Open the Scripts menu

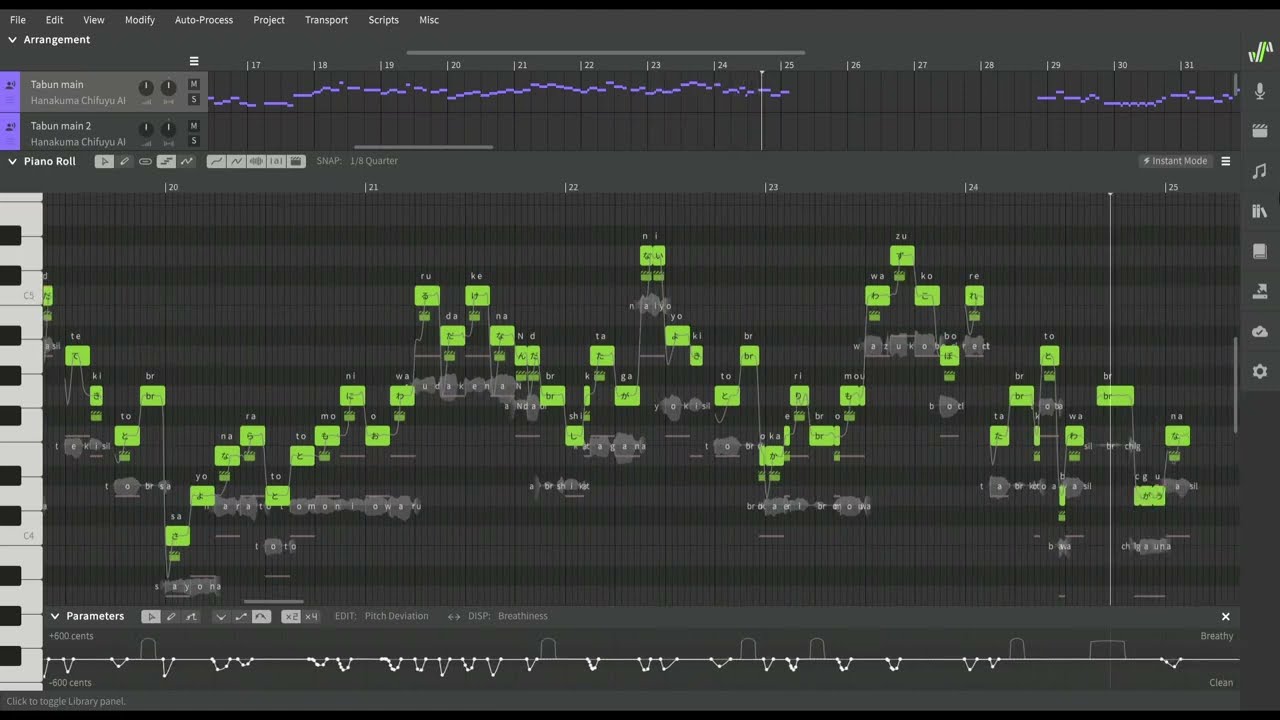pyautogui.click(x=383, y=20)
